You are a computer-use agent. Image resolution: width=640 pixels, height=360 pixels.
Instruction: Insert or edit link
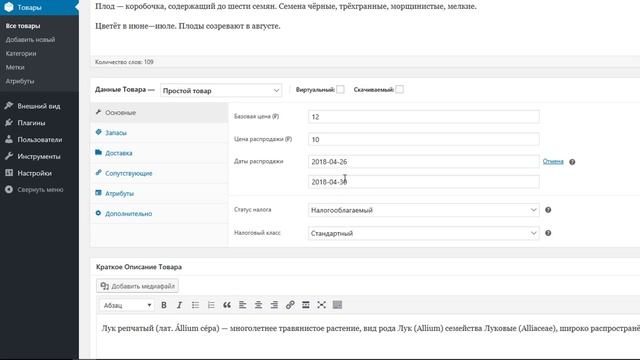click(x=290, y=305)
